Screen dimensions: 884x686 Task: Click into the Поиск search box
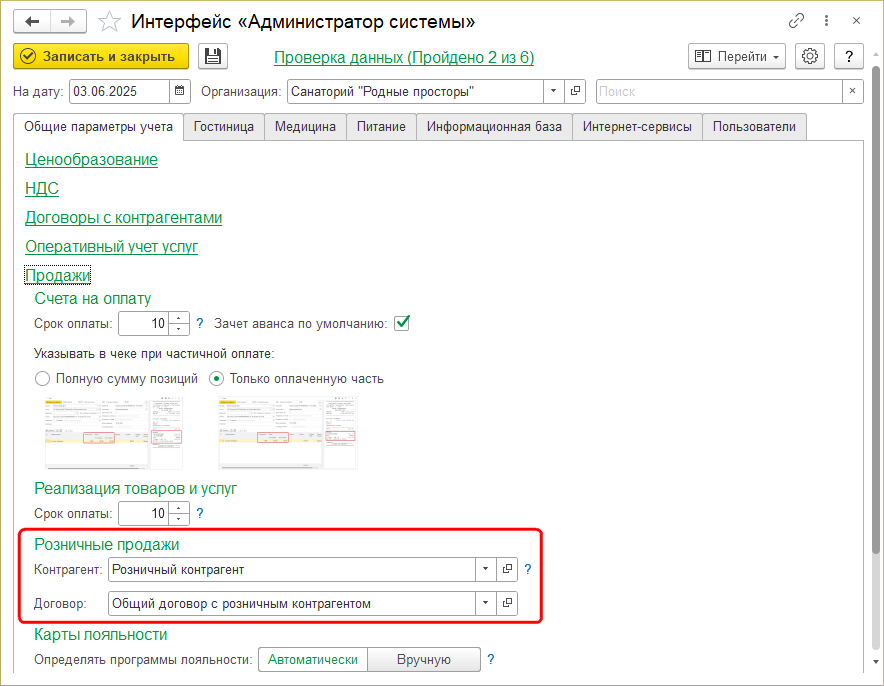tap(719, 91)
